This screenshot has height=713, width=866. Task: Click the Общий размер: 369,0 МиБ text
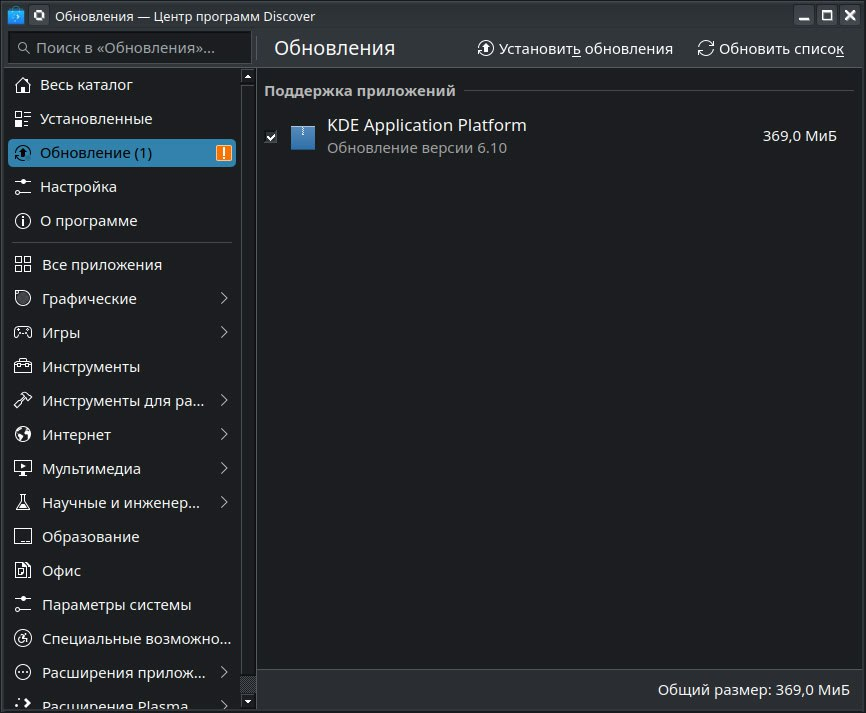coord(753,690)
